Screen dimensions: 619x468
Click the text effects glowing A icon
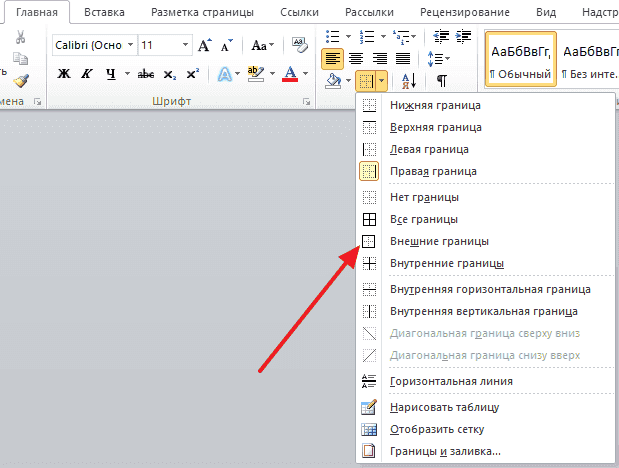(x=225, y=74)
